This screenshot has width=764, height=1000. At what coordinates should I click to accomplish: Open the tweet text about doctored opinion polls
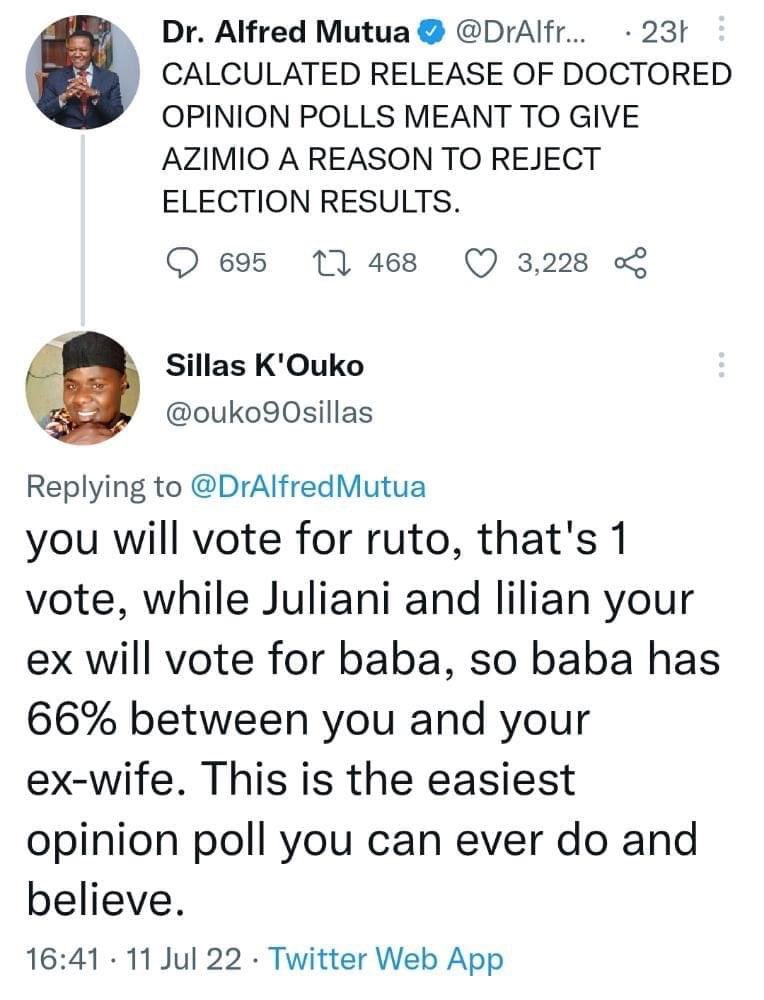446,138
